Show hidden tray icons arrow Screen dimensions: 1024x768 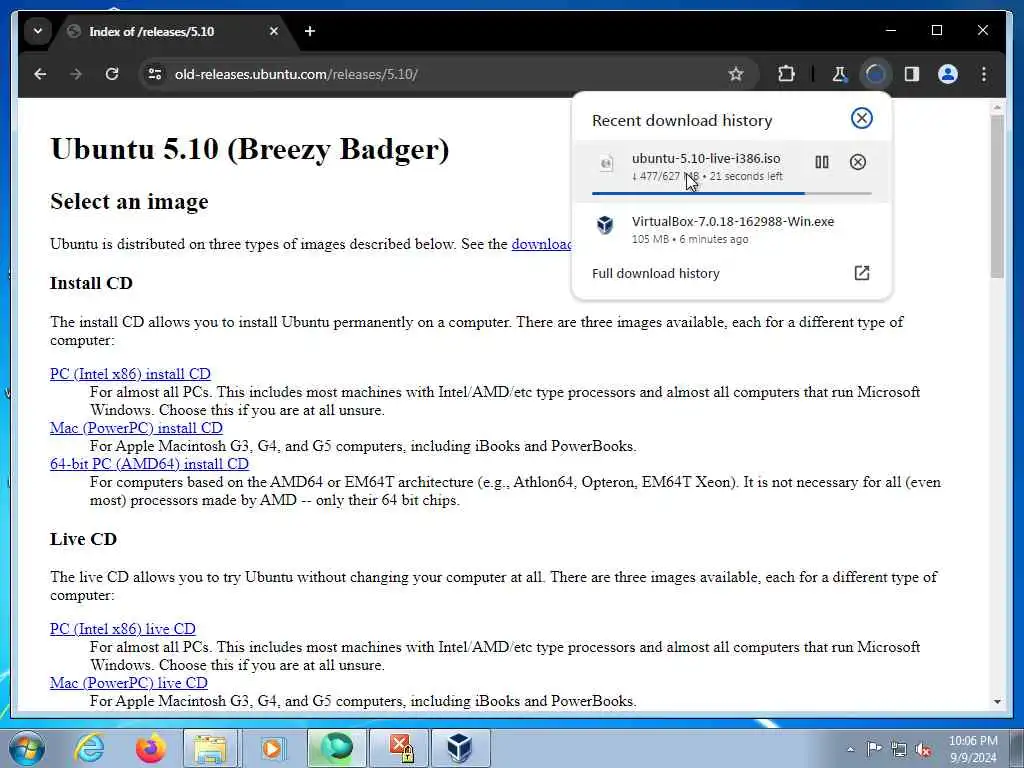point(850,749)
